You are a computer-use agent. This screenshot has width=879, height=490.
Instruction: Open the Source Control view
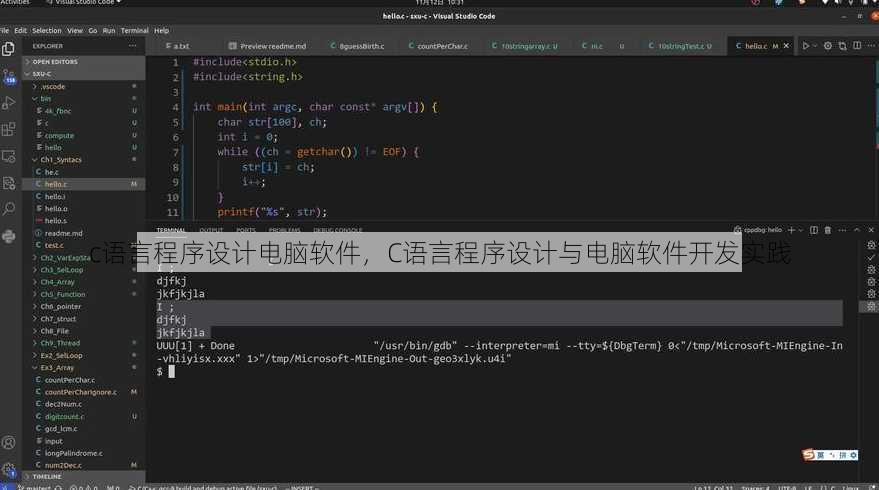click(x=9, y=77)
